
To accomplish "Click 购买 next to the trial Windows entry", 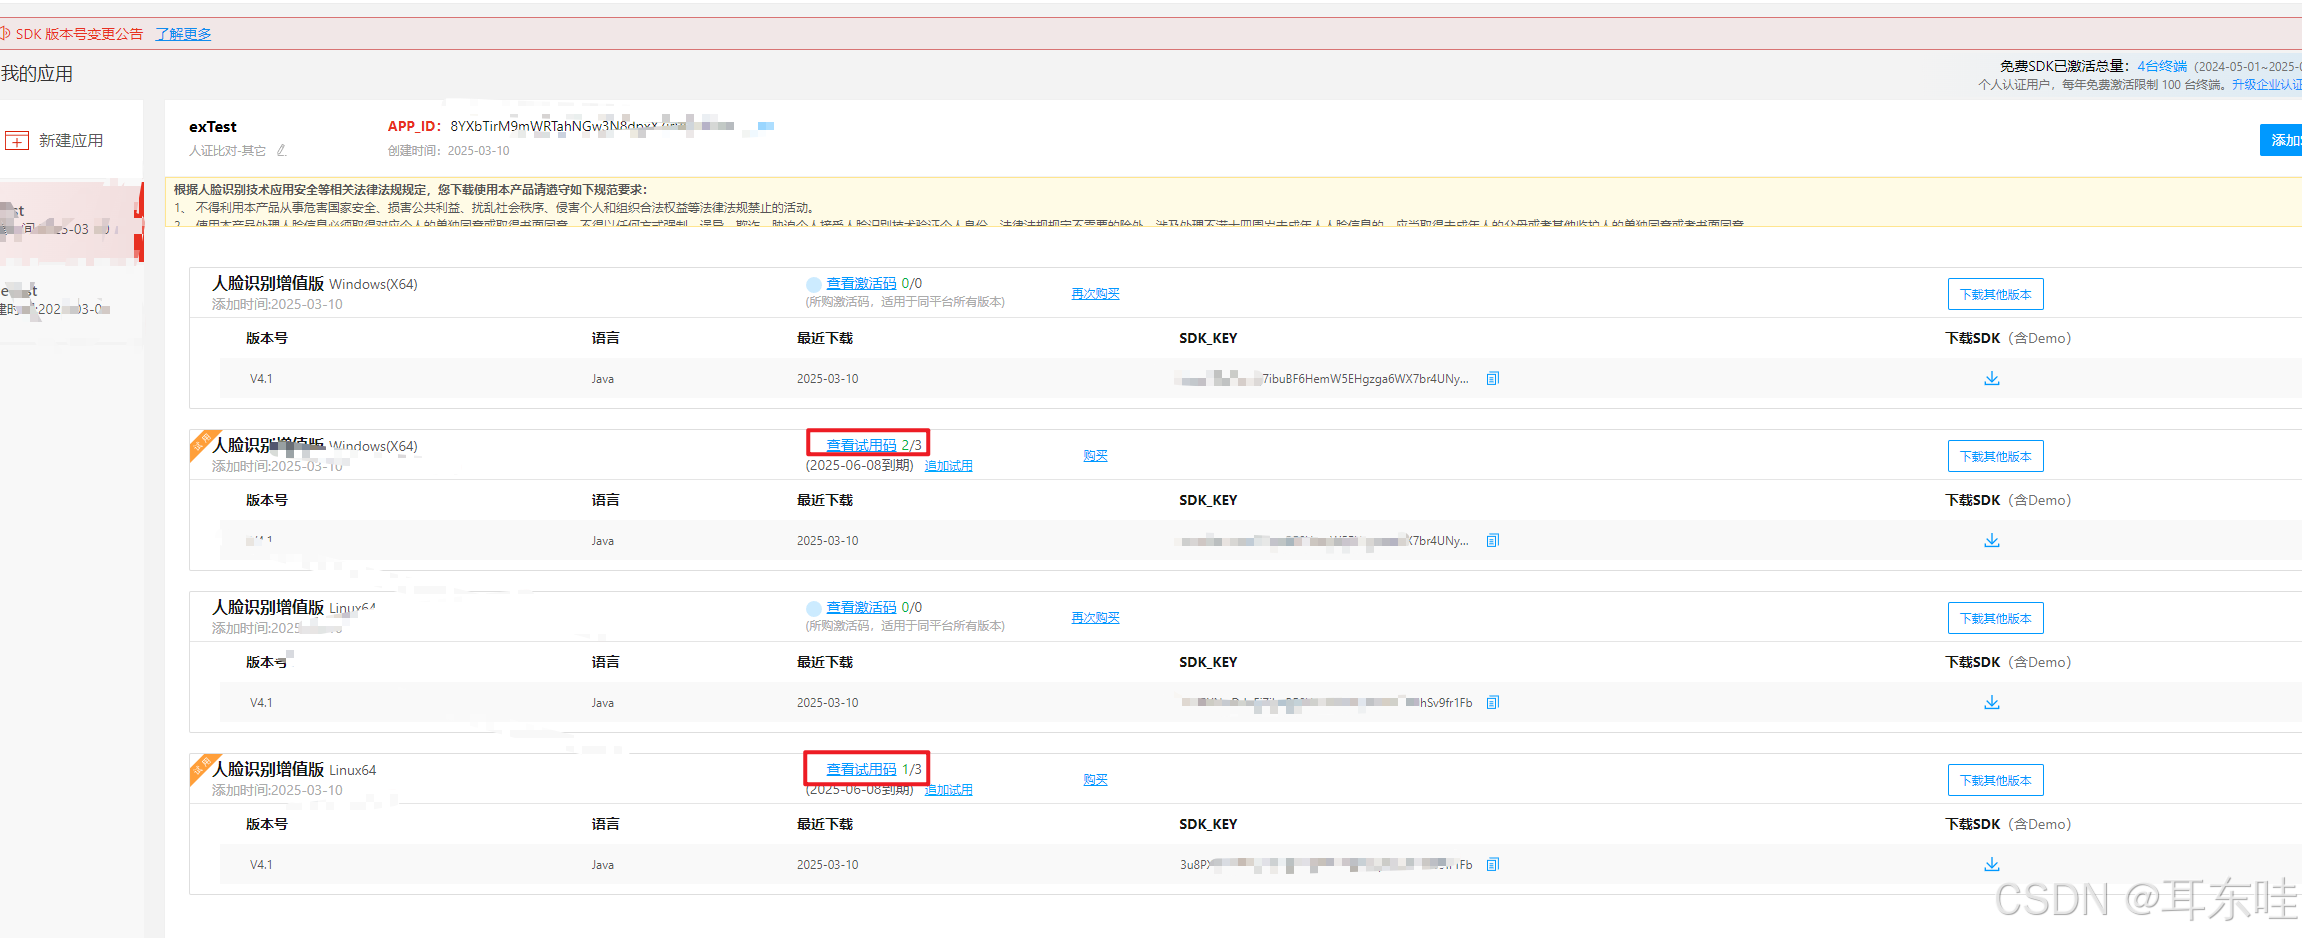I will (x=1094, y=455).
